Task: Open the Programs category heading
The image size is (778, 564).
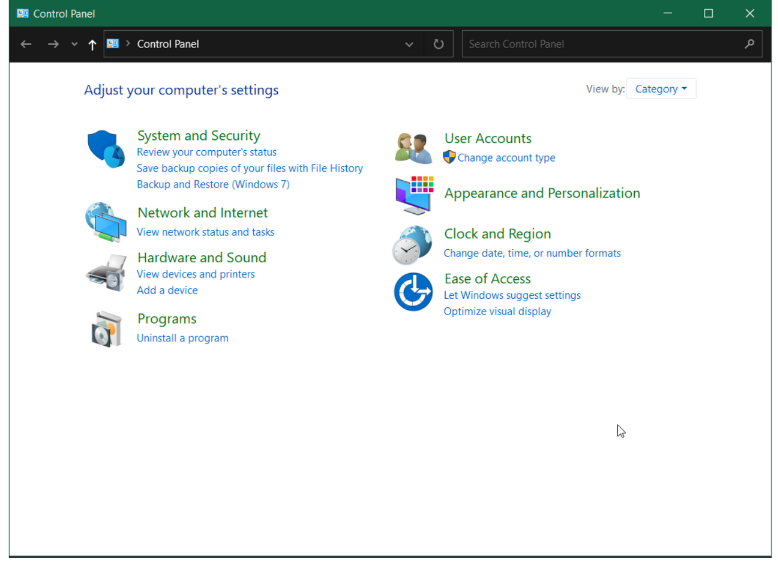Action: coord(167,319)
